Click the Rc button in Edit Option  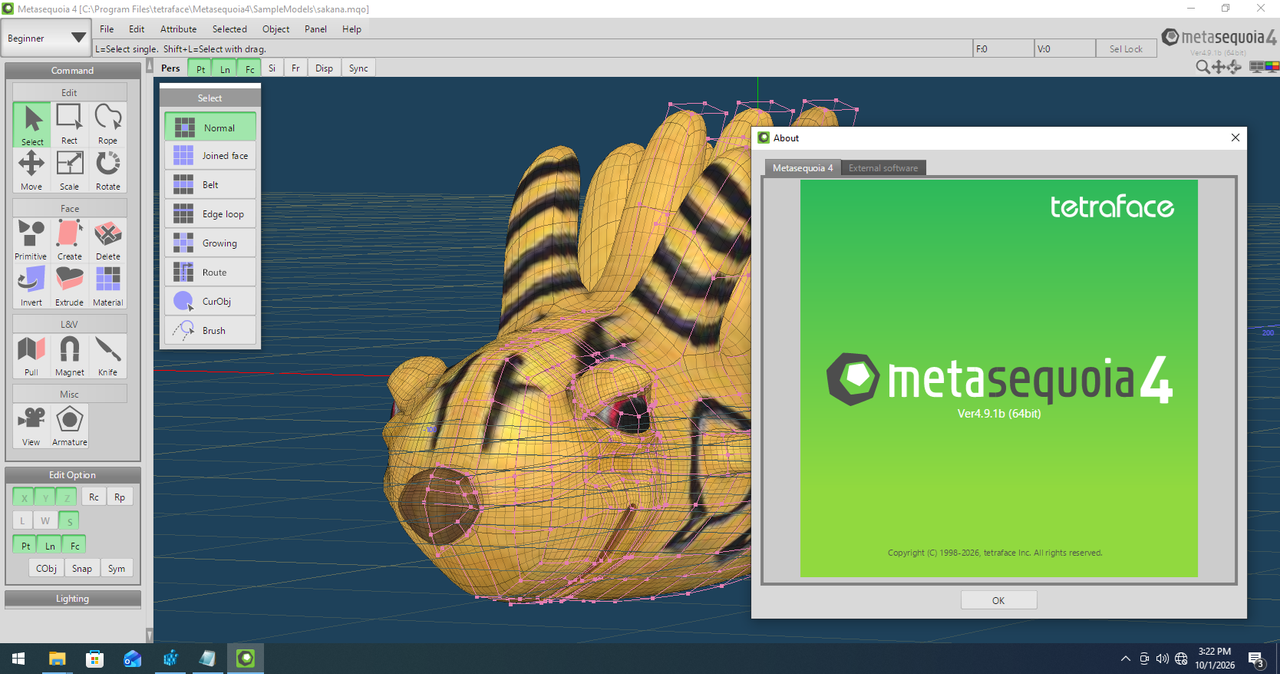pos(93,497)
